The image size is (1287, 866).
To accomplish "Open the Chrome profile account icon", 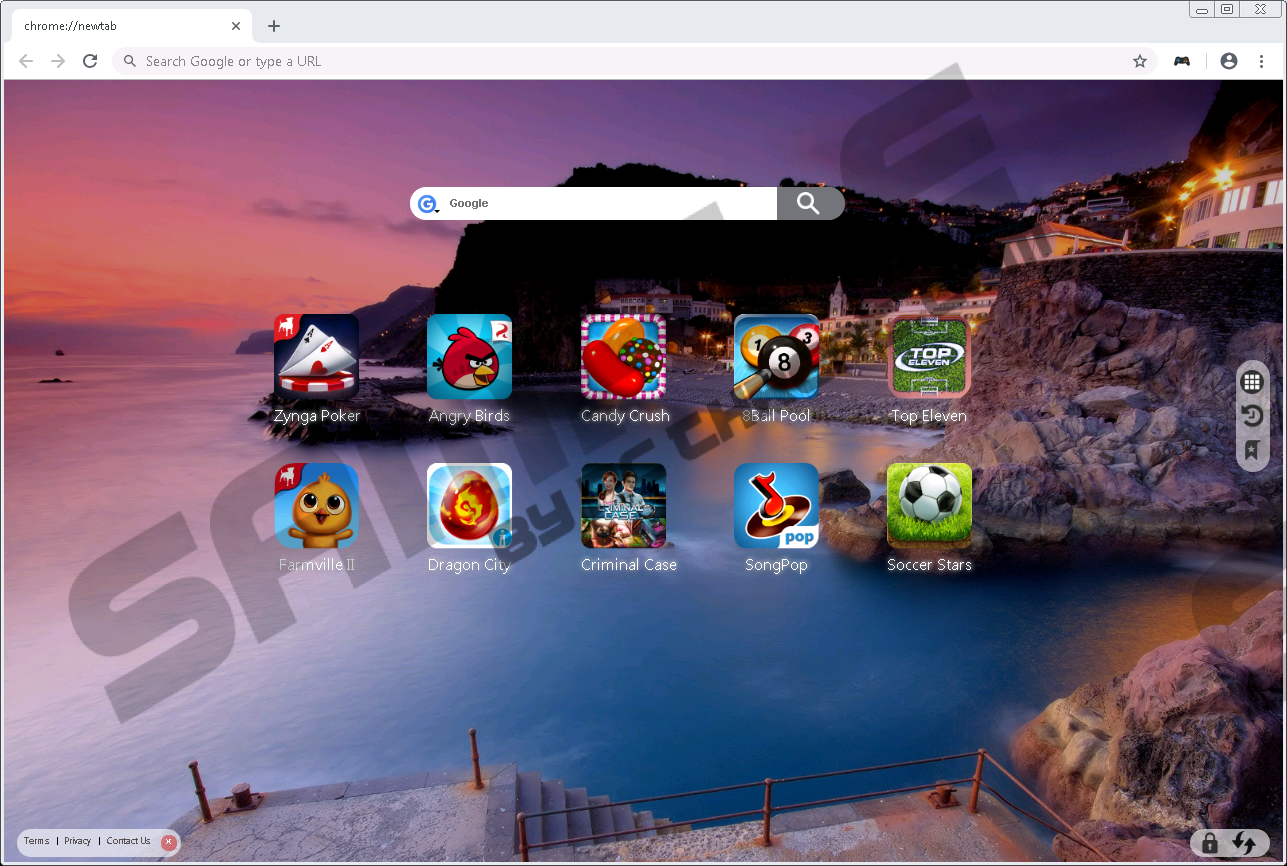I will pyautogui.click(x=1229, y=61).
